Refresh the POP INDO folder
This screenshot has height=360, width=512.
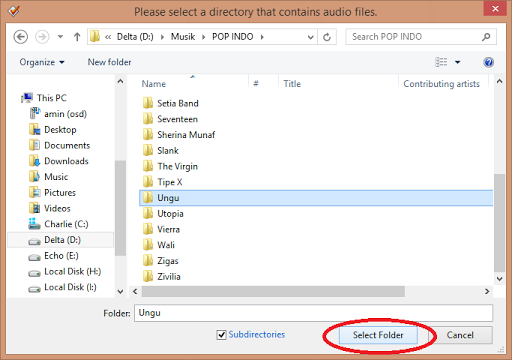click(x=327, y=37)
